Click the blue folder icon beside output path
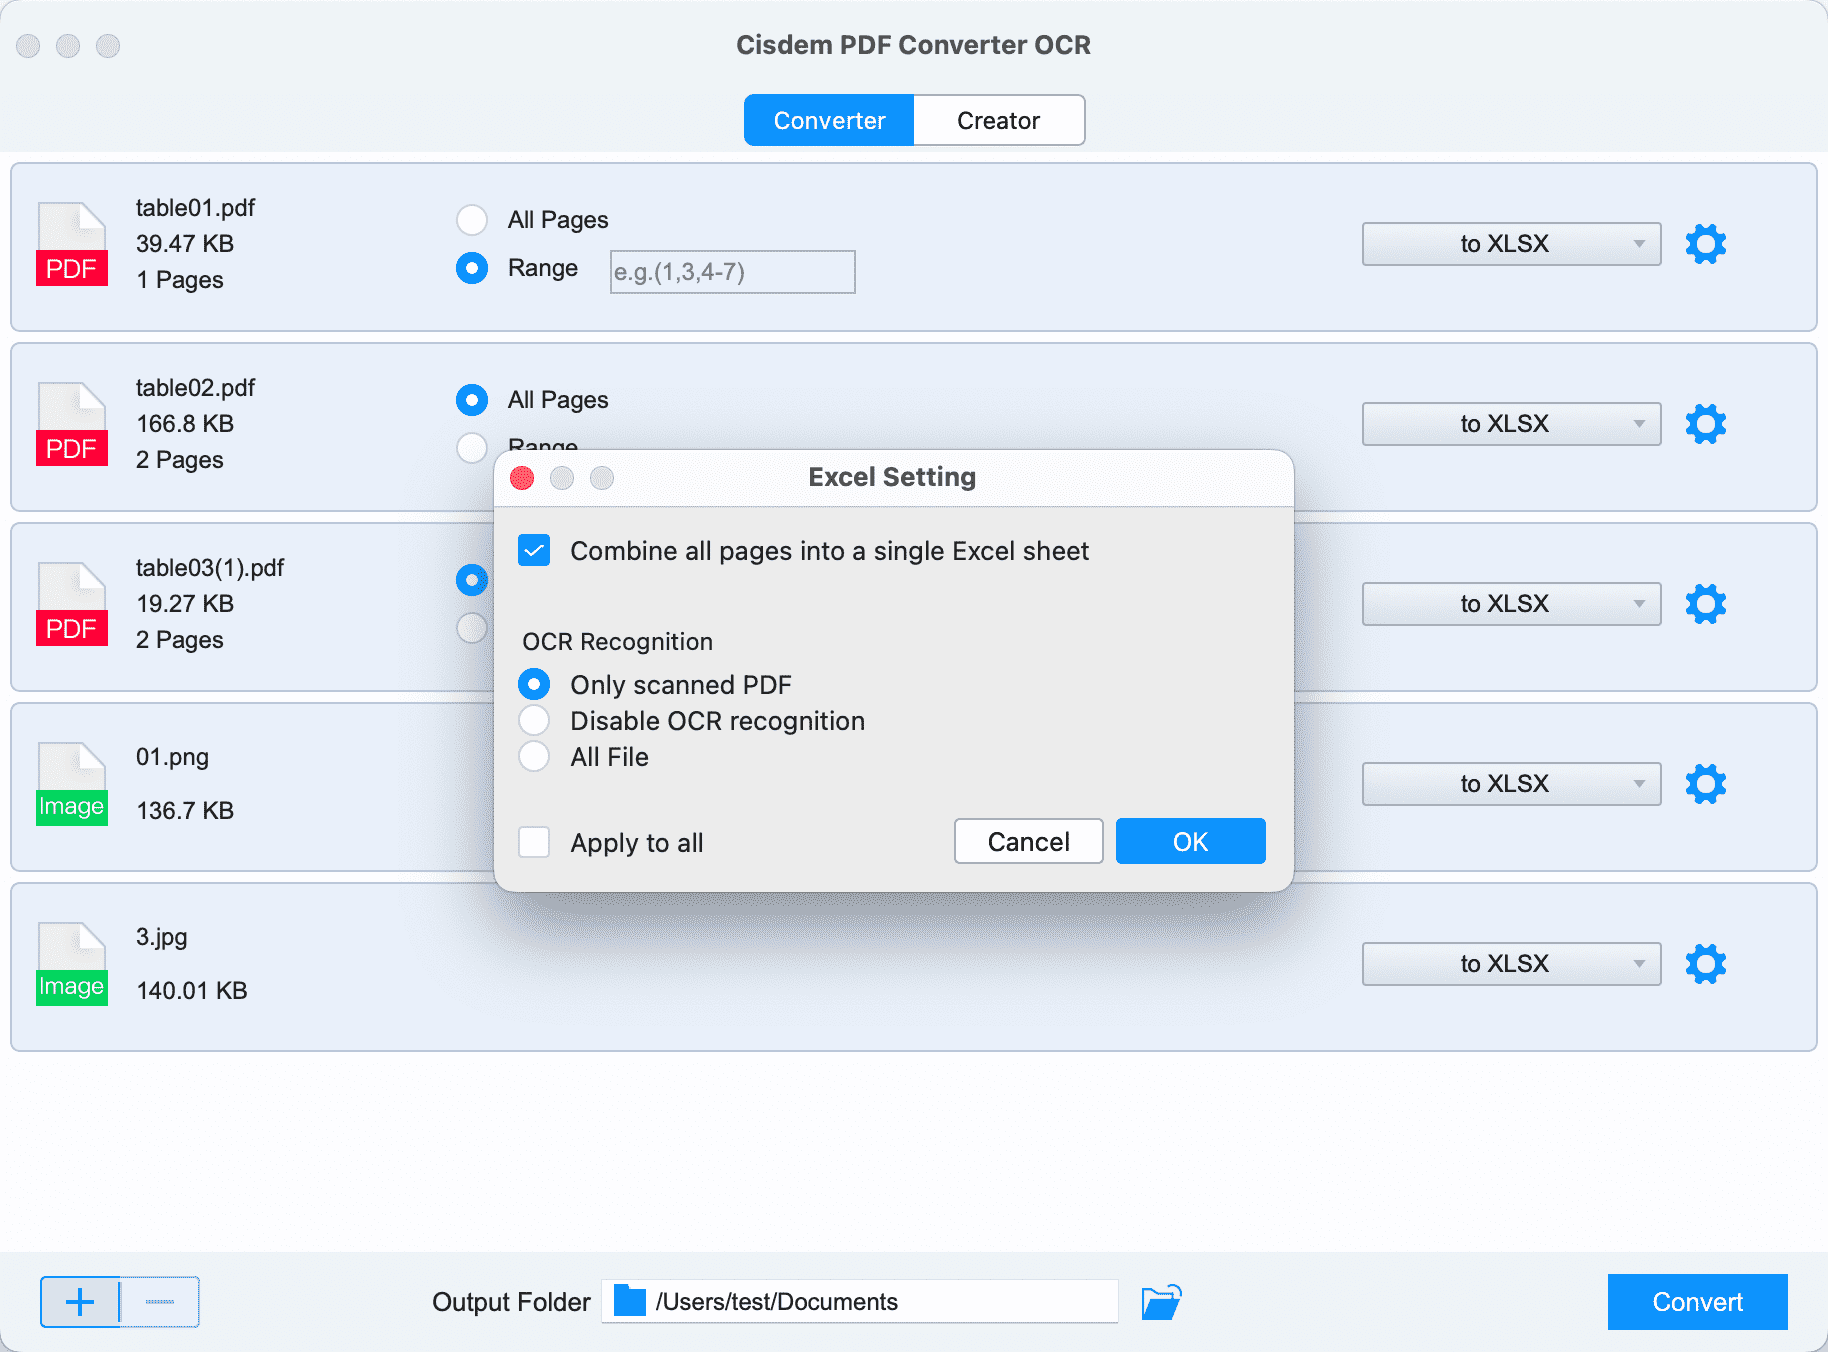This screenshot has width=1828, height=1352. tap(629, 1300)
